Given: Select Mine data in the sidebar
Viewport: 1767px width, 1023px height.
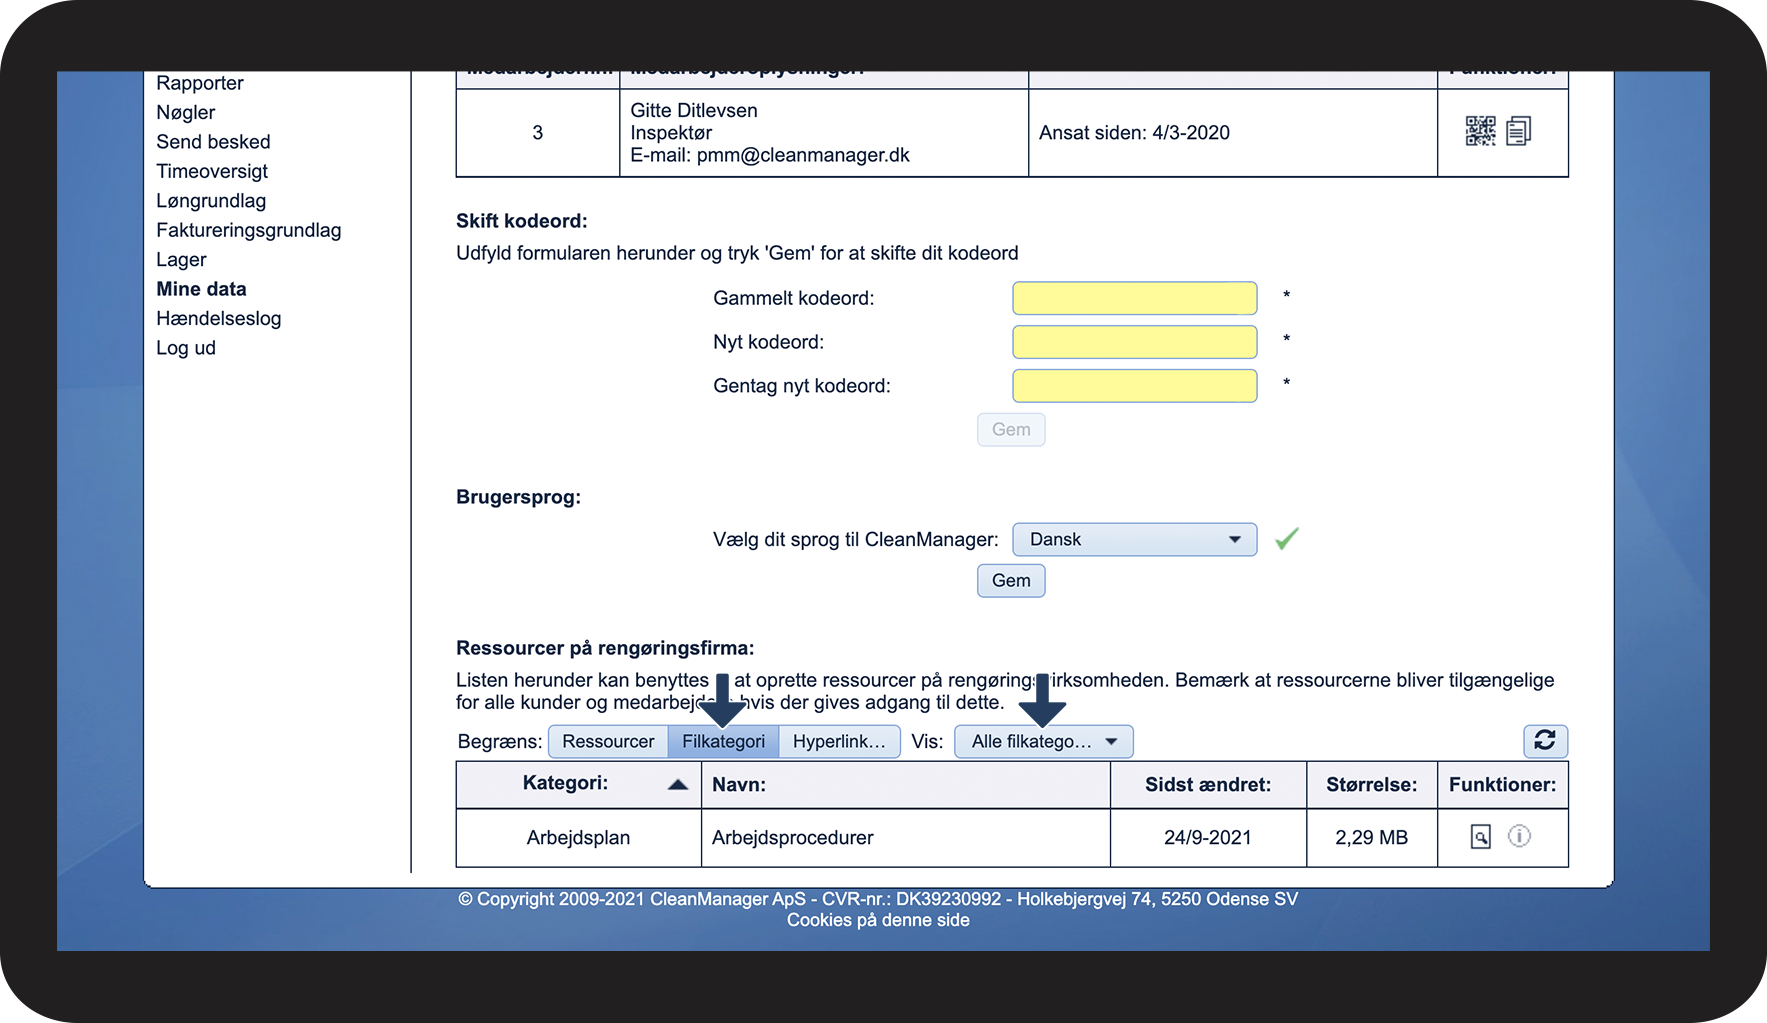Looking at the screenshot, I should click(201, 289).
